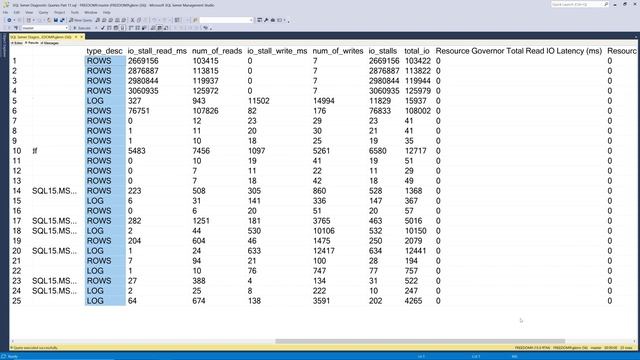640x360 pixels.
Task: Click the num_of_reads column header
Action: 217,51
